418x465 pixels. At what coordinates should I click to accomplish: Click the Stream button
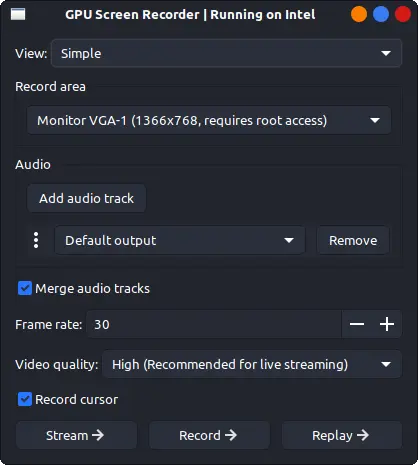coord(76,435)
